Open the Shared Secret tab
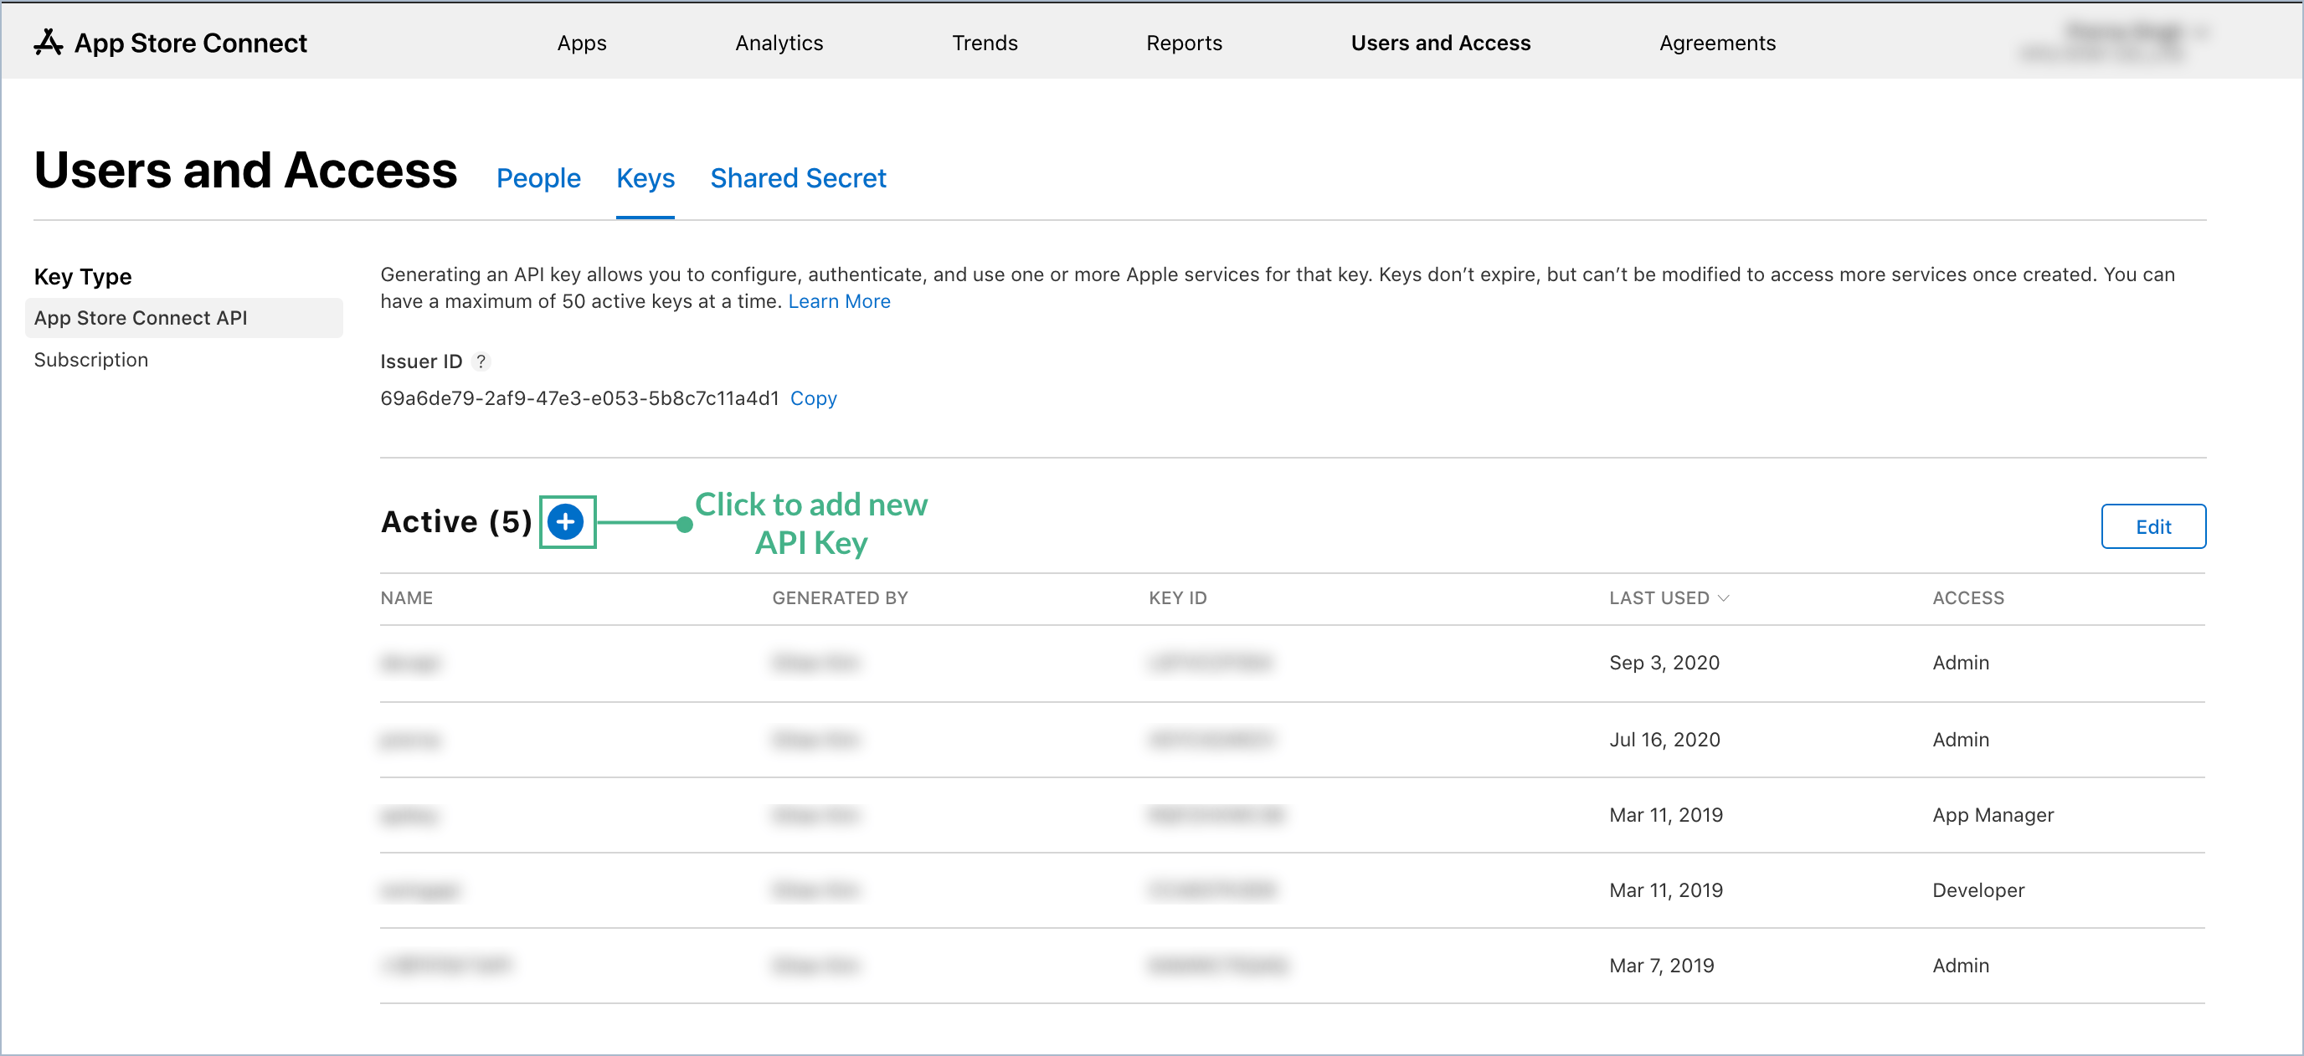The image size is (2304, 1056). click(797, 178)
